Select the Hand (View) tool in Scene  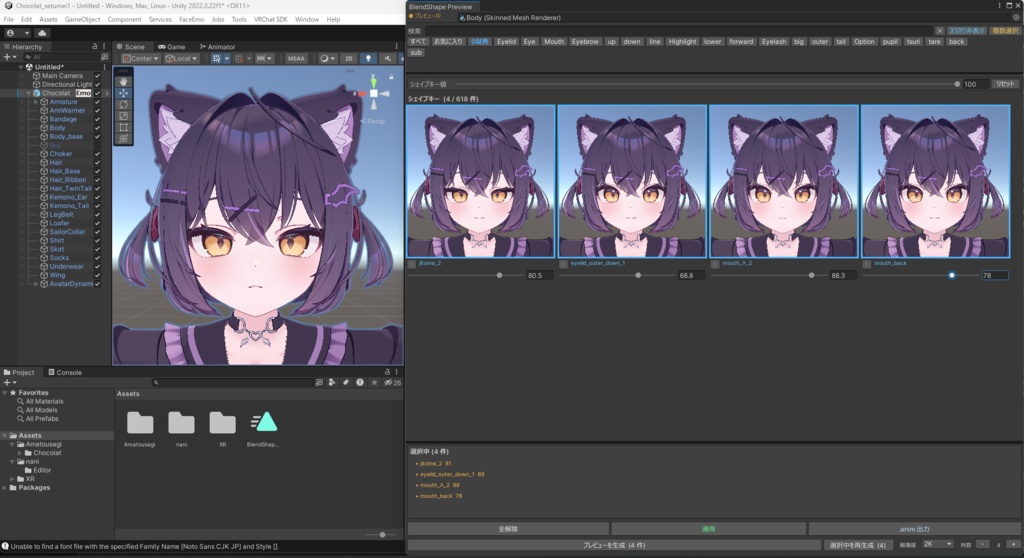tap(123, 82)
